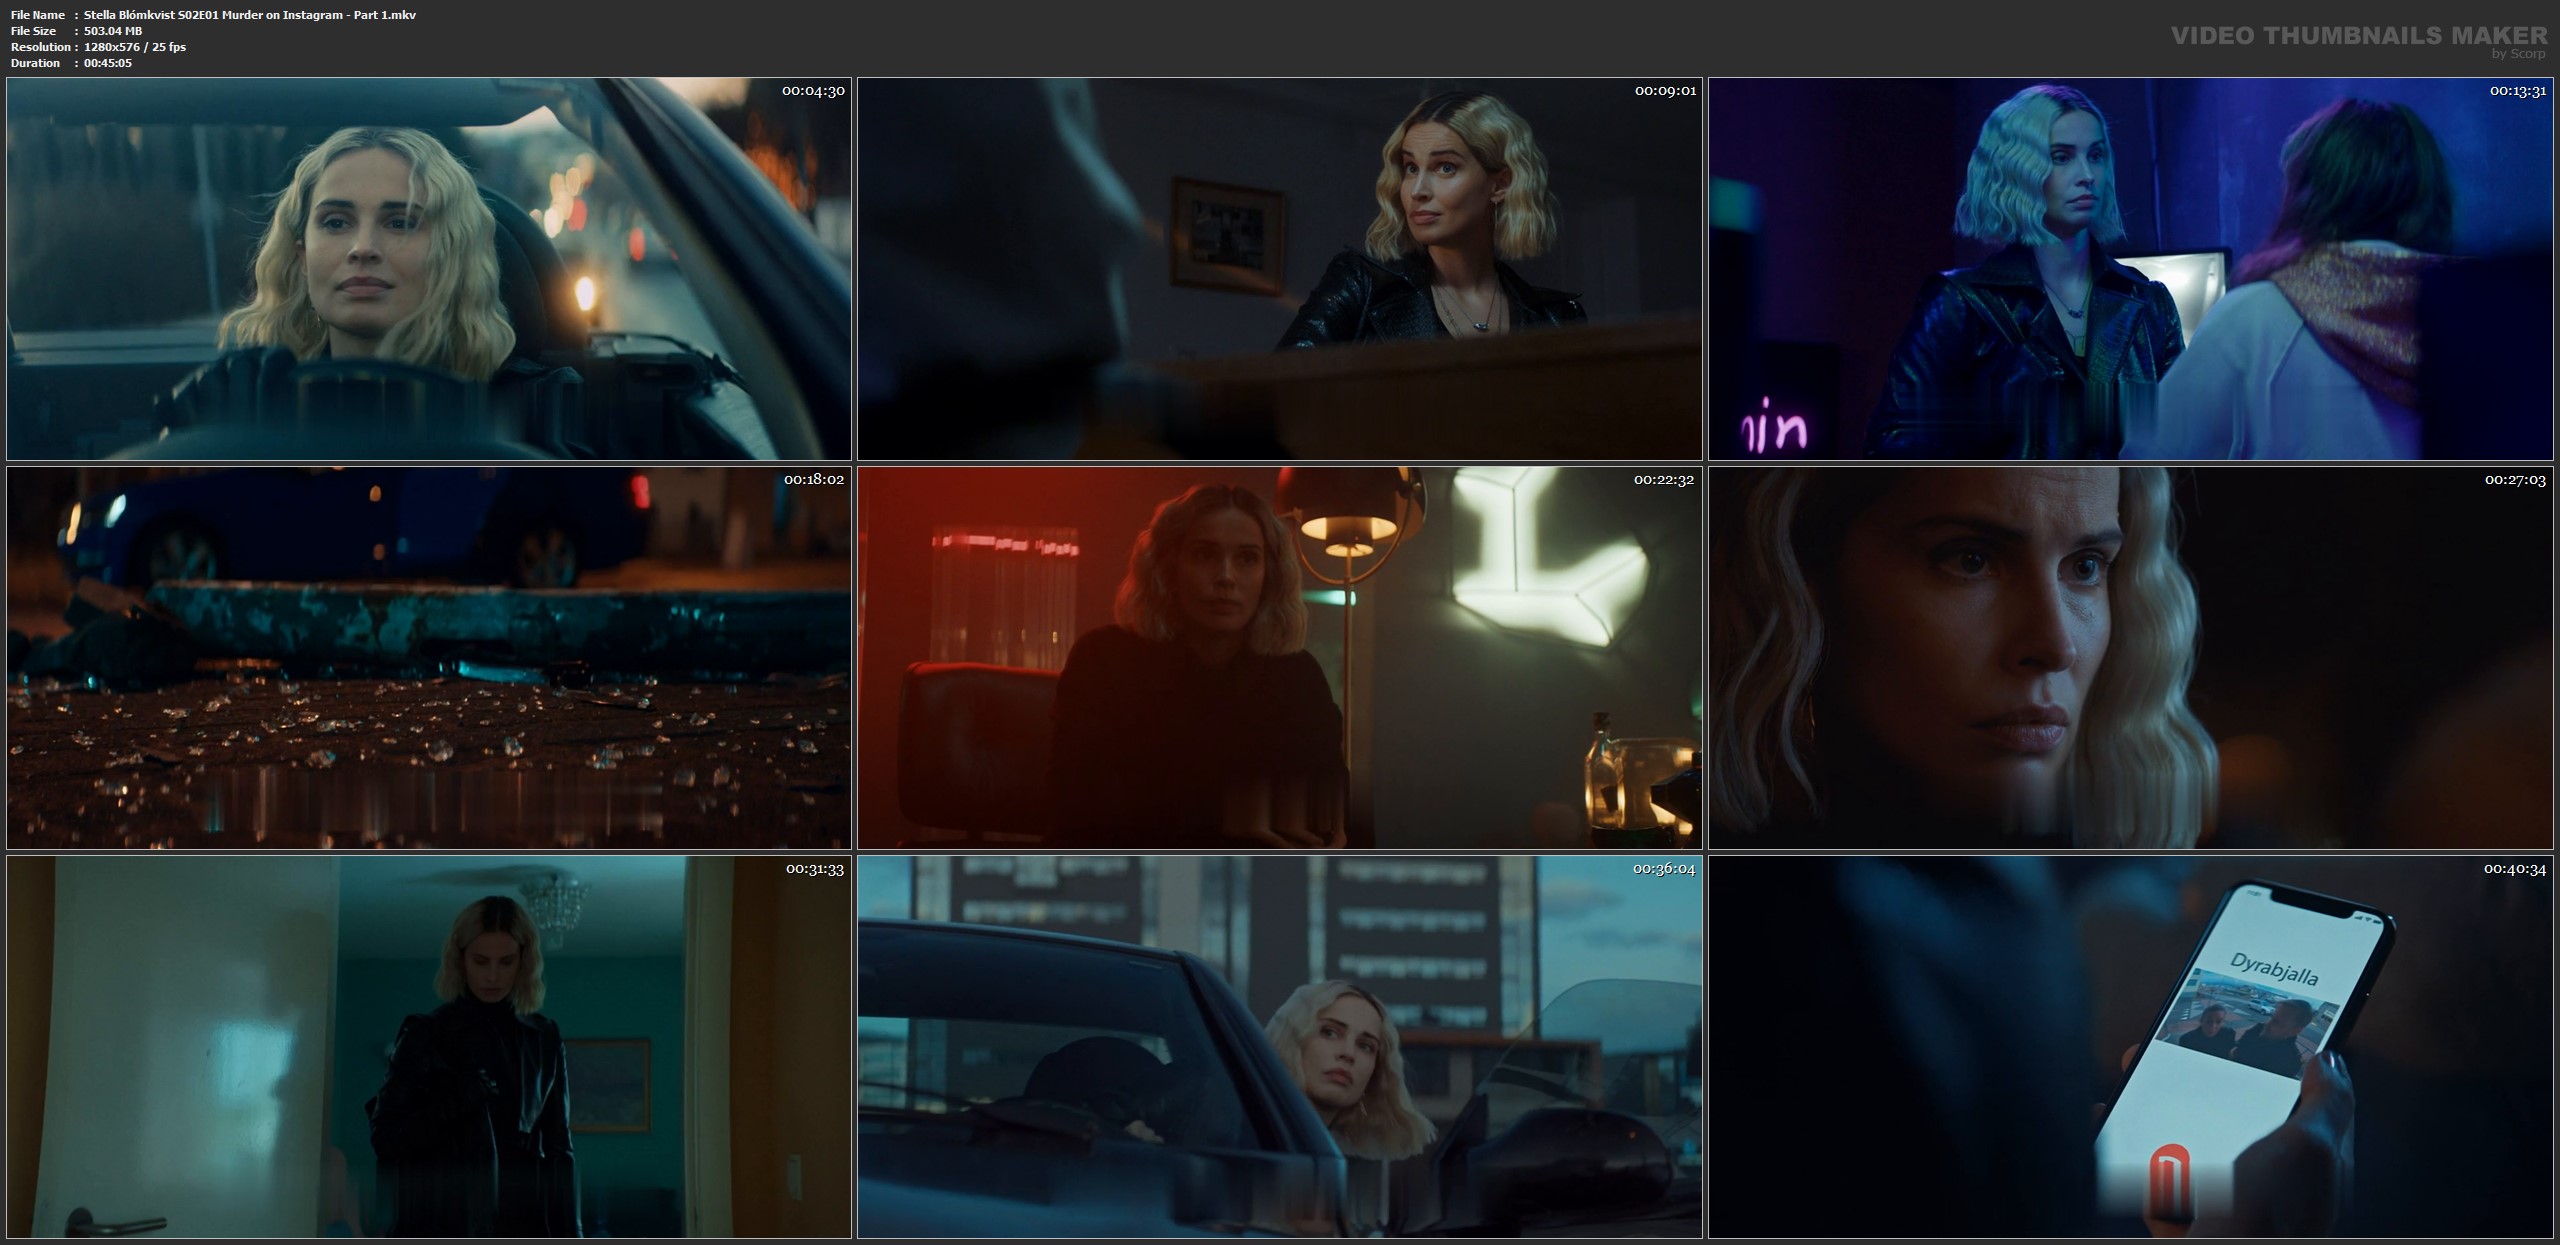Viewport: 2560px width, 1245px height.
Task: Click the red-lit room thumbnail at 00:22:32
Action: pos(1279,657)
